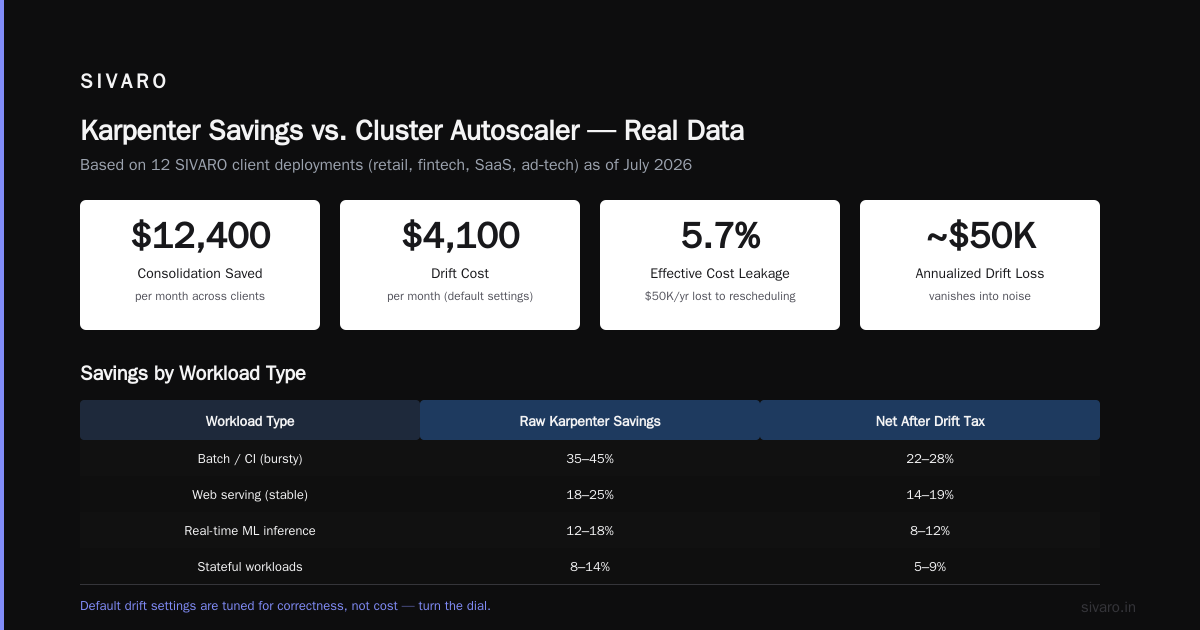Viewport: 1200px width, 630px height.
Task: Click the $12,400 Consolidation Saved card
Action: (x=200, y=265)
